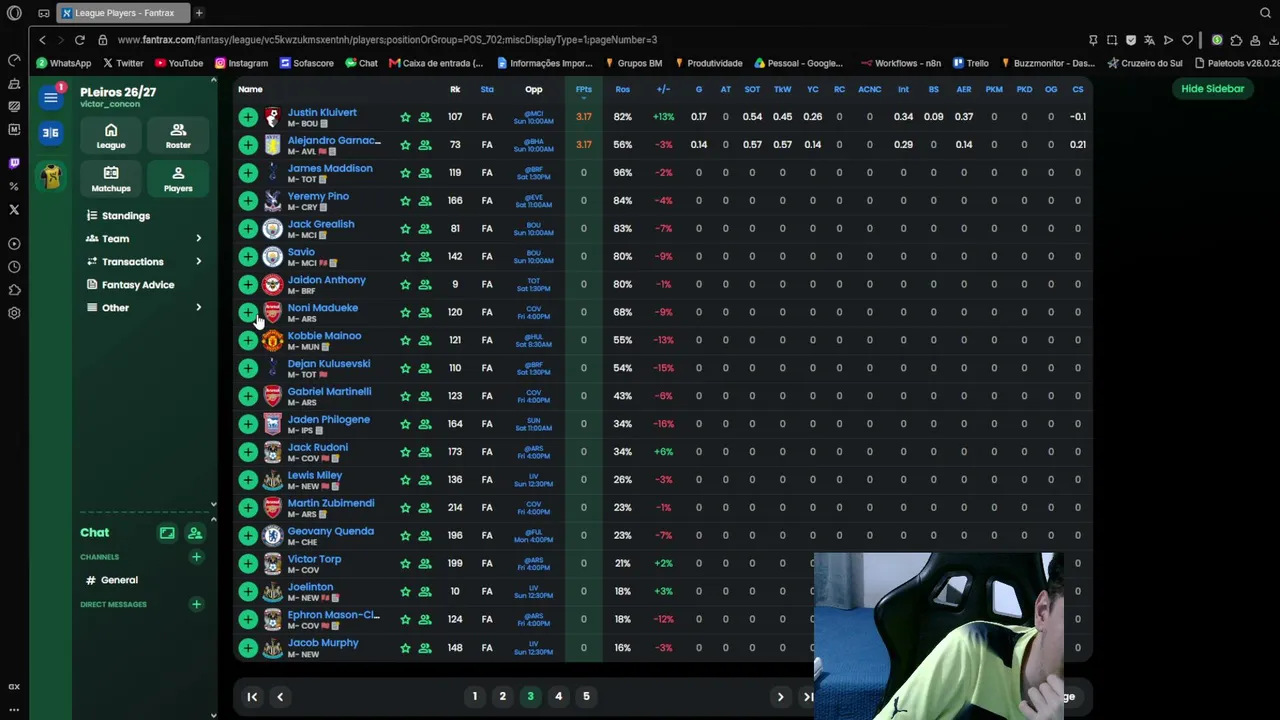Toggle watchlist star for Kobbie Mainoo

tap(405, 340)
